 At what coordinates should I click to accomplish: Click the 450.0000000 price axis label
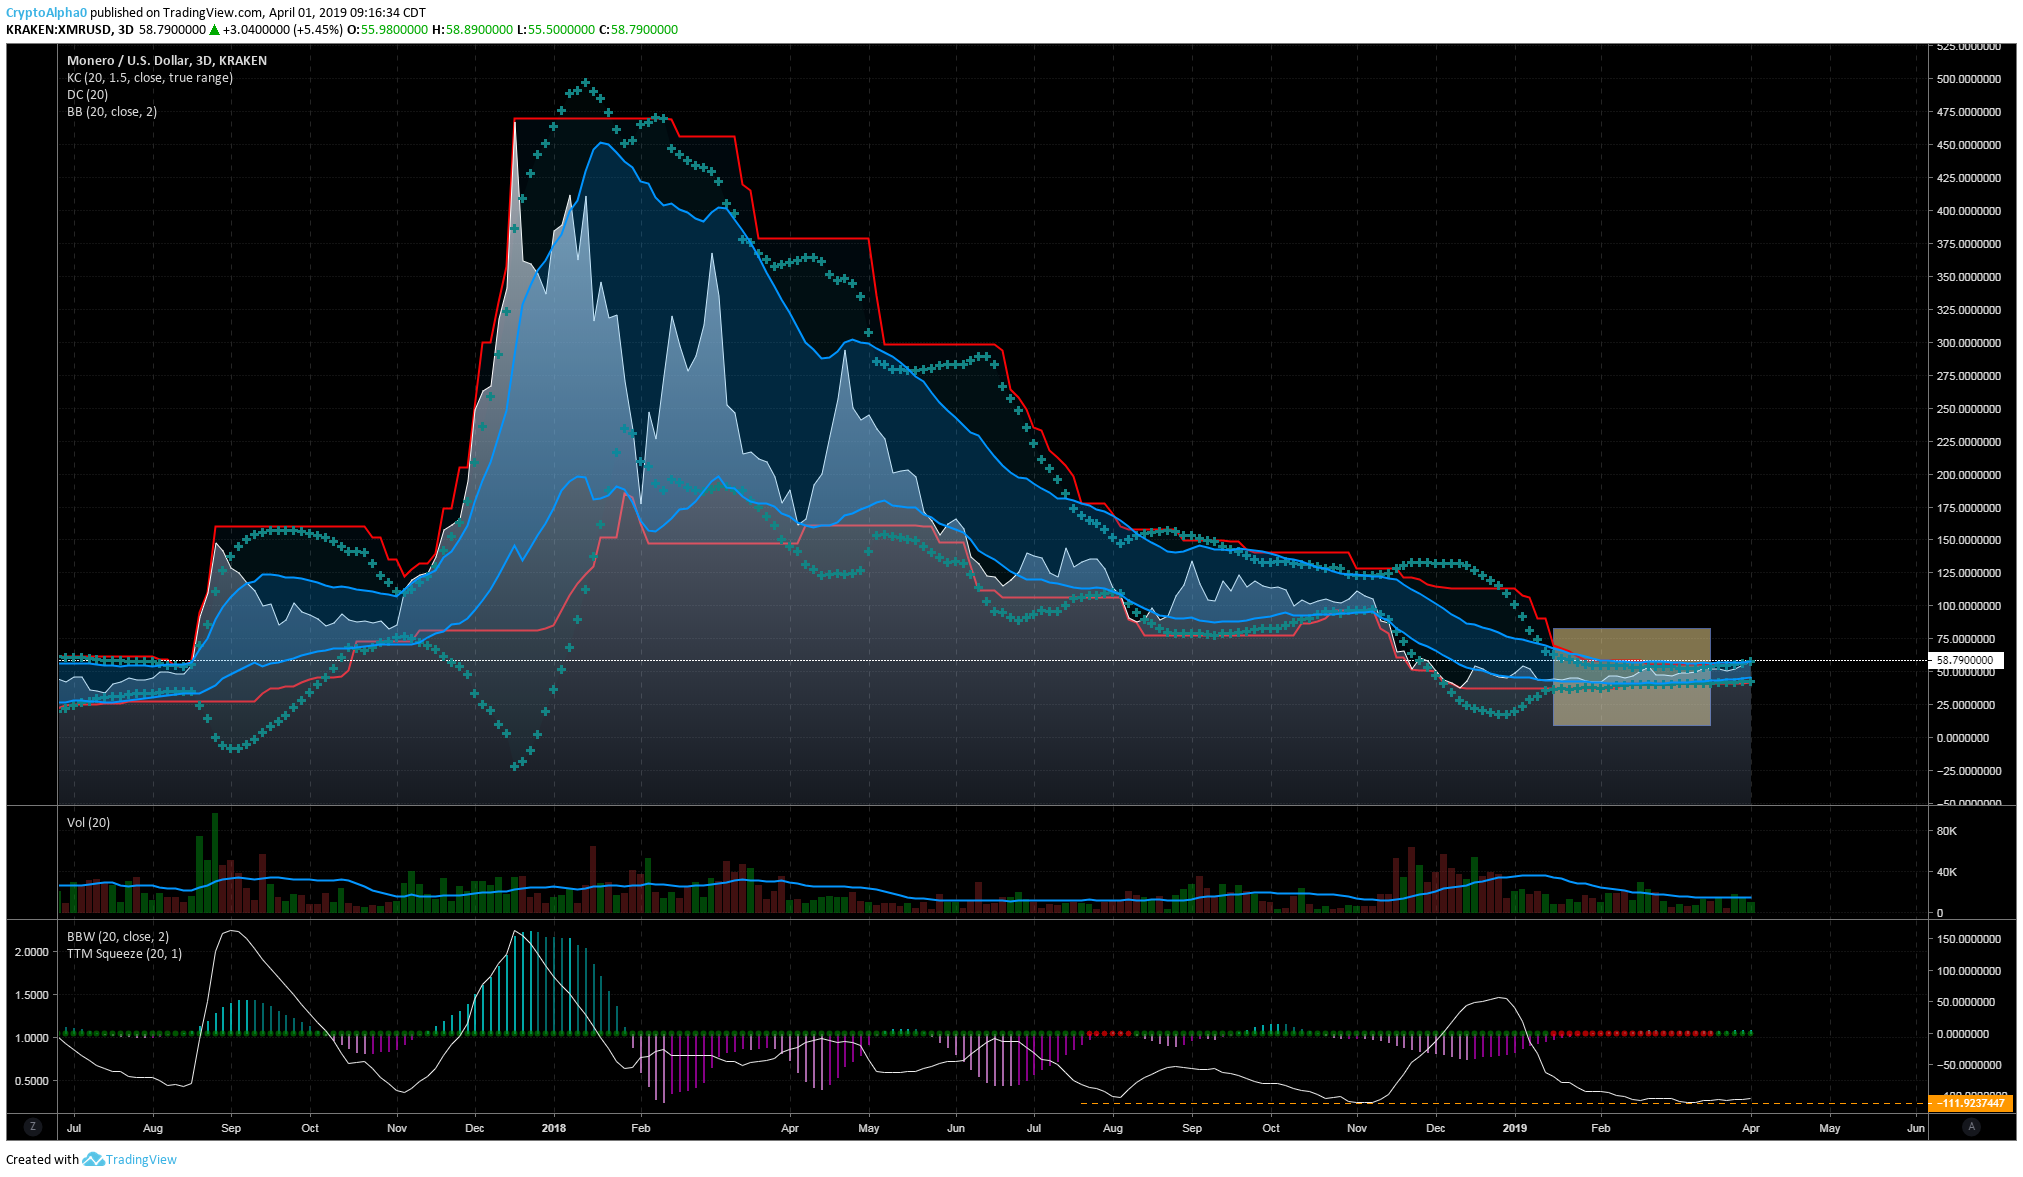(x=1969, y=145)
